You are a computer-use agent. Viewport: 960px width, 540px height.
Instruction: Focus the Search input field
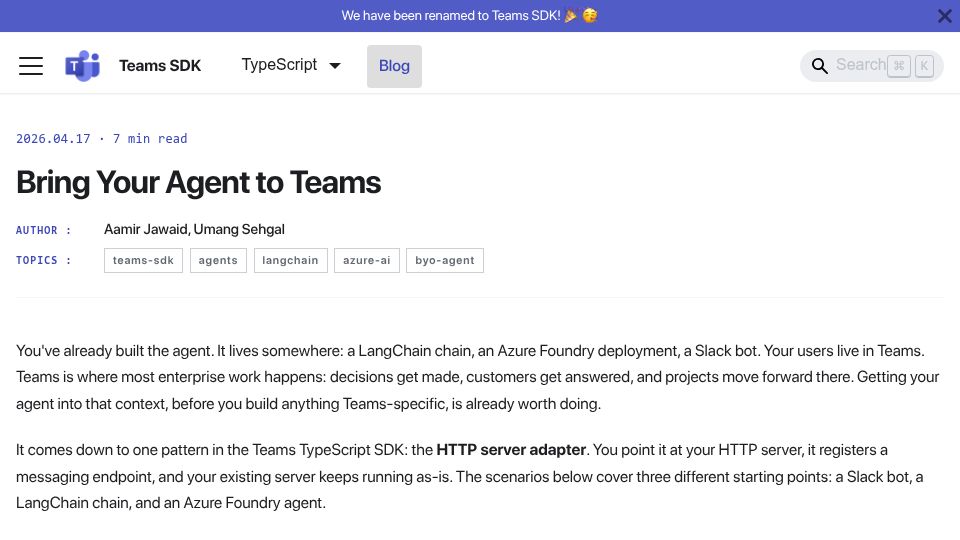pyautogui.click(x=872, y=66)
